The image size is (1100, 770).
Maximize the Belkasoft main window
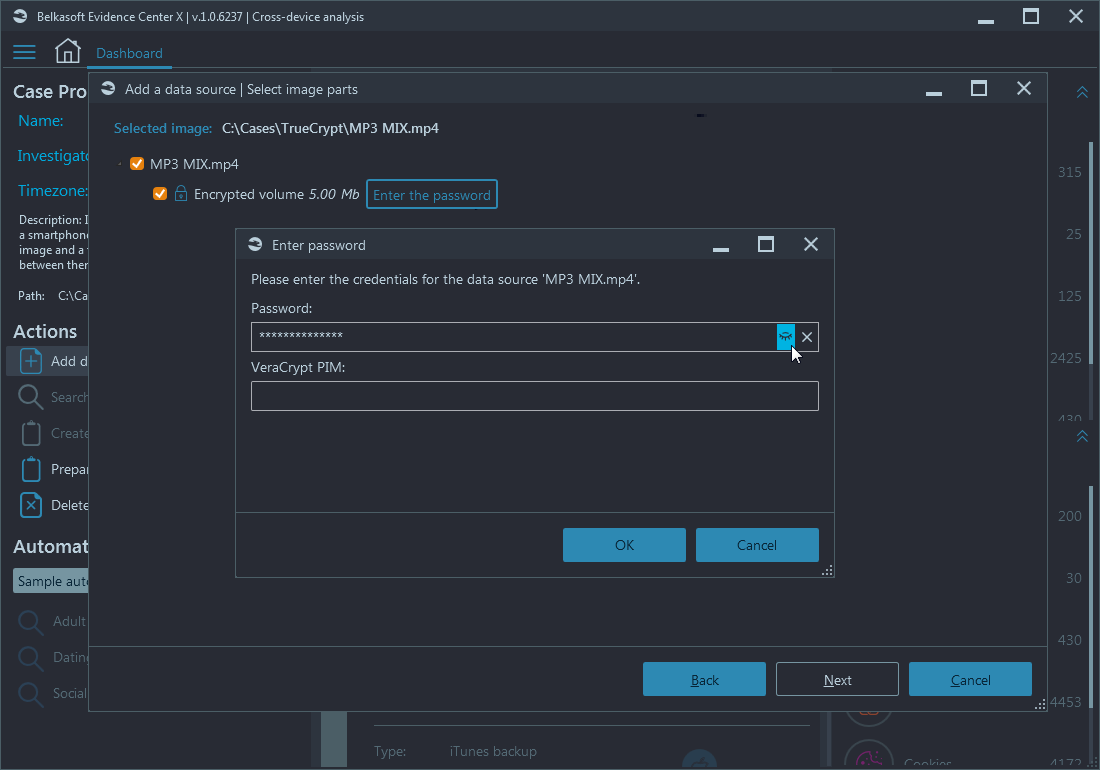tap(1031, 16)
